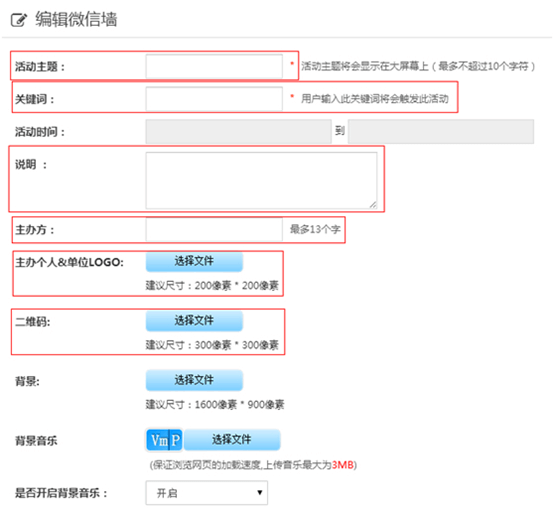
Task: Click the 主办方 input field
Action: coord(214,229)
